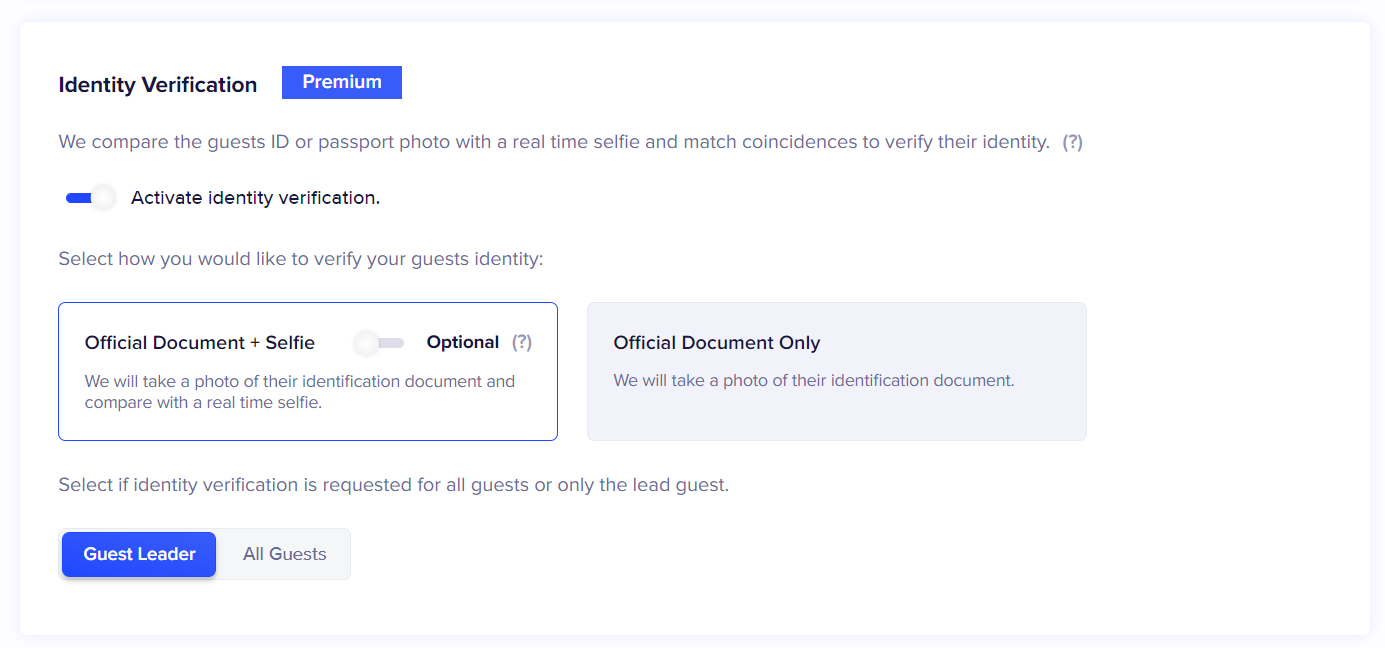Click the help icon after the verification description
Image resolution: width=1385 pixels, height=648 pixels.
(x=1072, y=142)
